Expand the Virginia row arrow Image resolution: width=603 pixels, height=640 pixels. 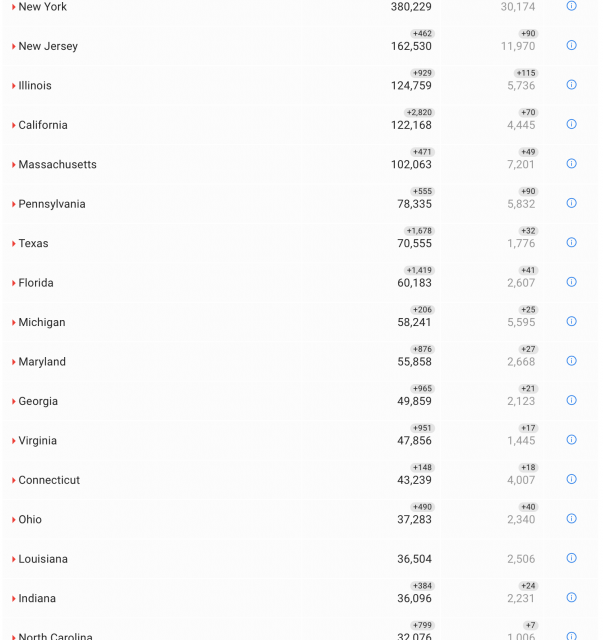(x=14, y=441)
